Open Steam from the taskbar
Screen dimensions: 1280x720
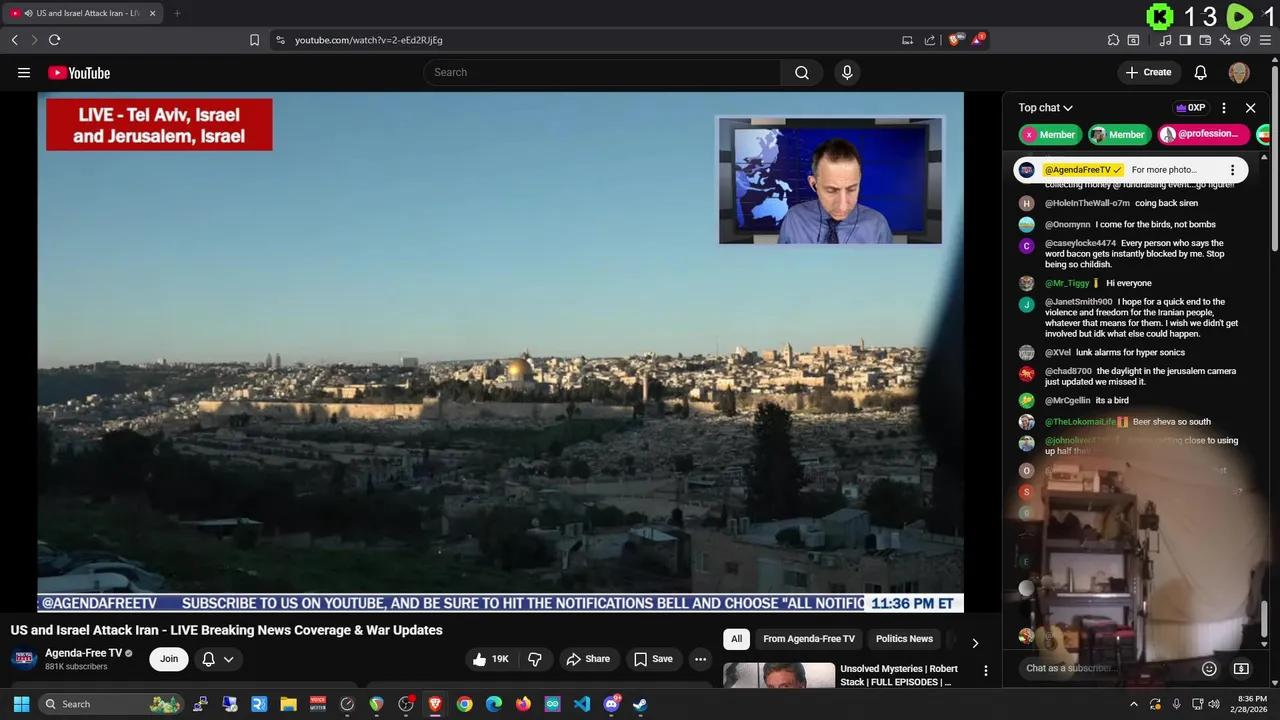coord(640,704)
